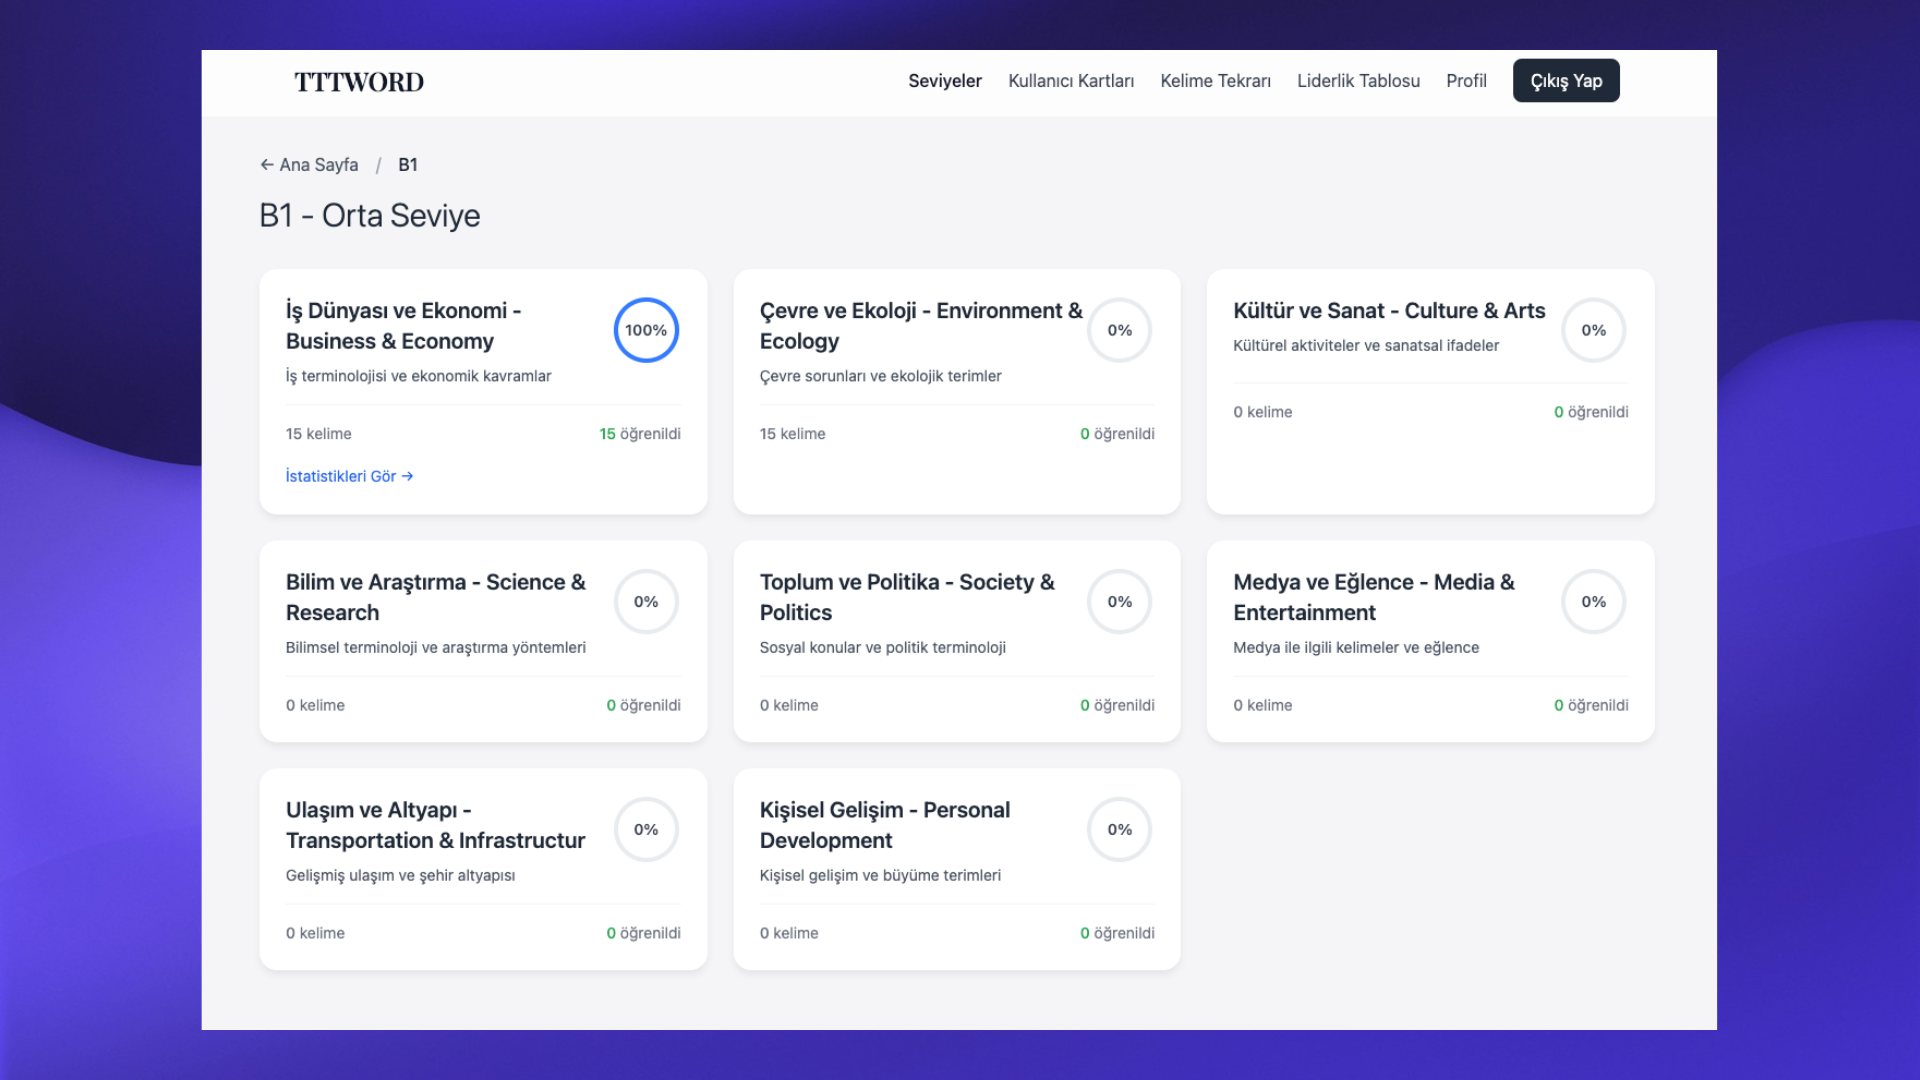Open Kelime Tekrarı in the navbar
1920x1080 pixels.
tap(1215, 81)
